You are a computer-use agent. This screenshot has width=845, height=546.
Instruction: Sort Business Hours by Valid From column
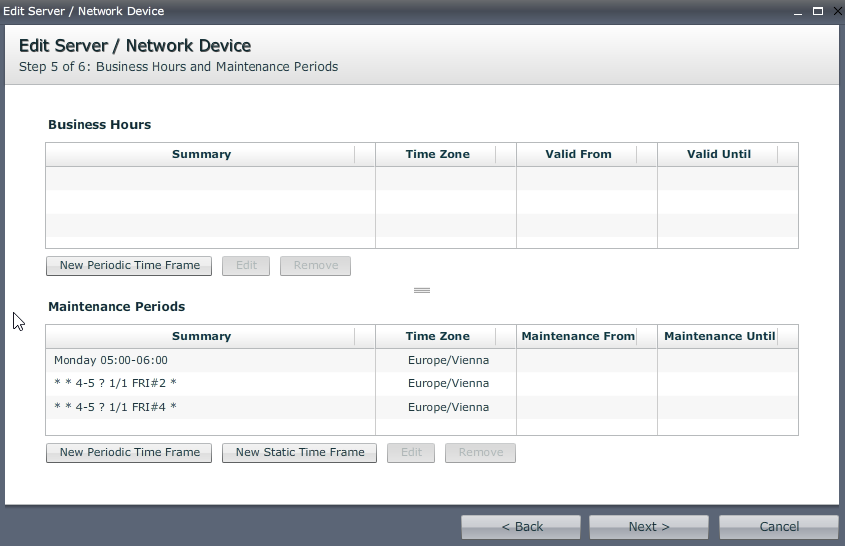[x=578, y=154]
